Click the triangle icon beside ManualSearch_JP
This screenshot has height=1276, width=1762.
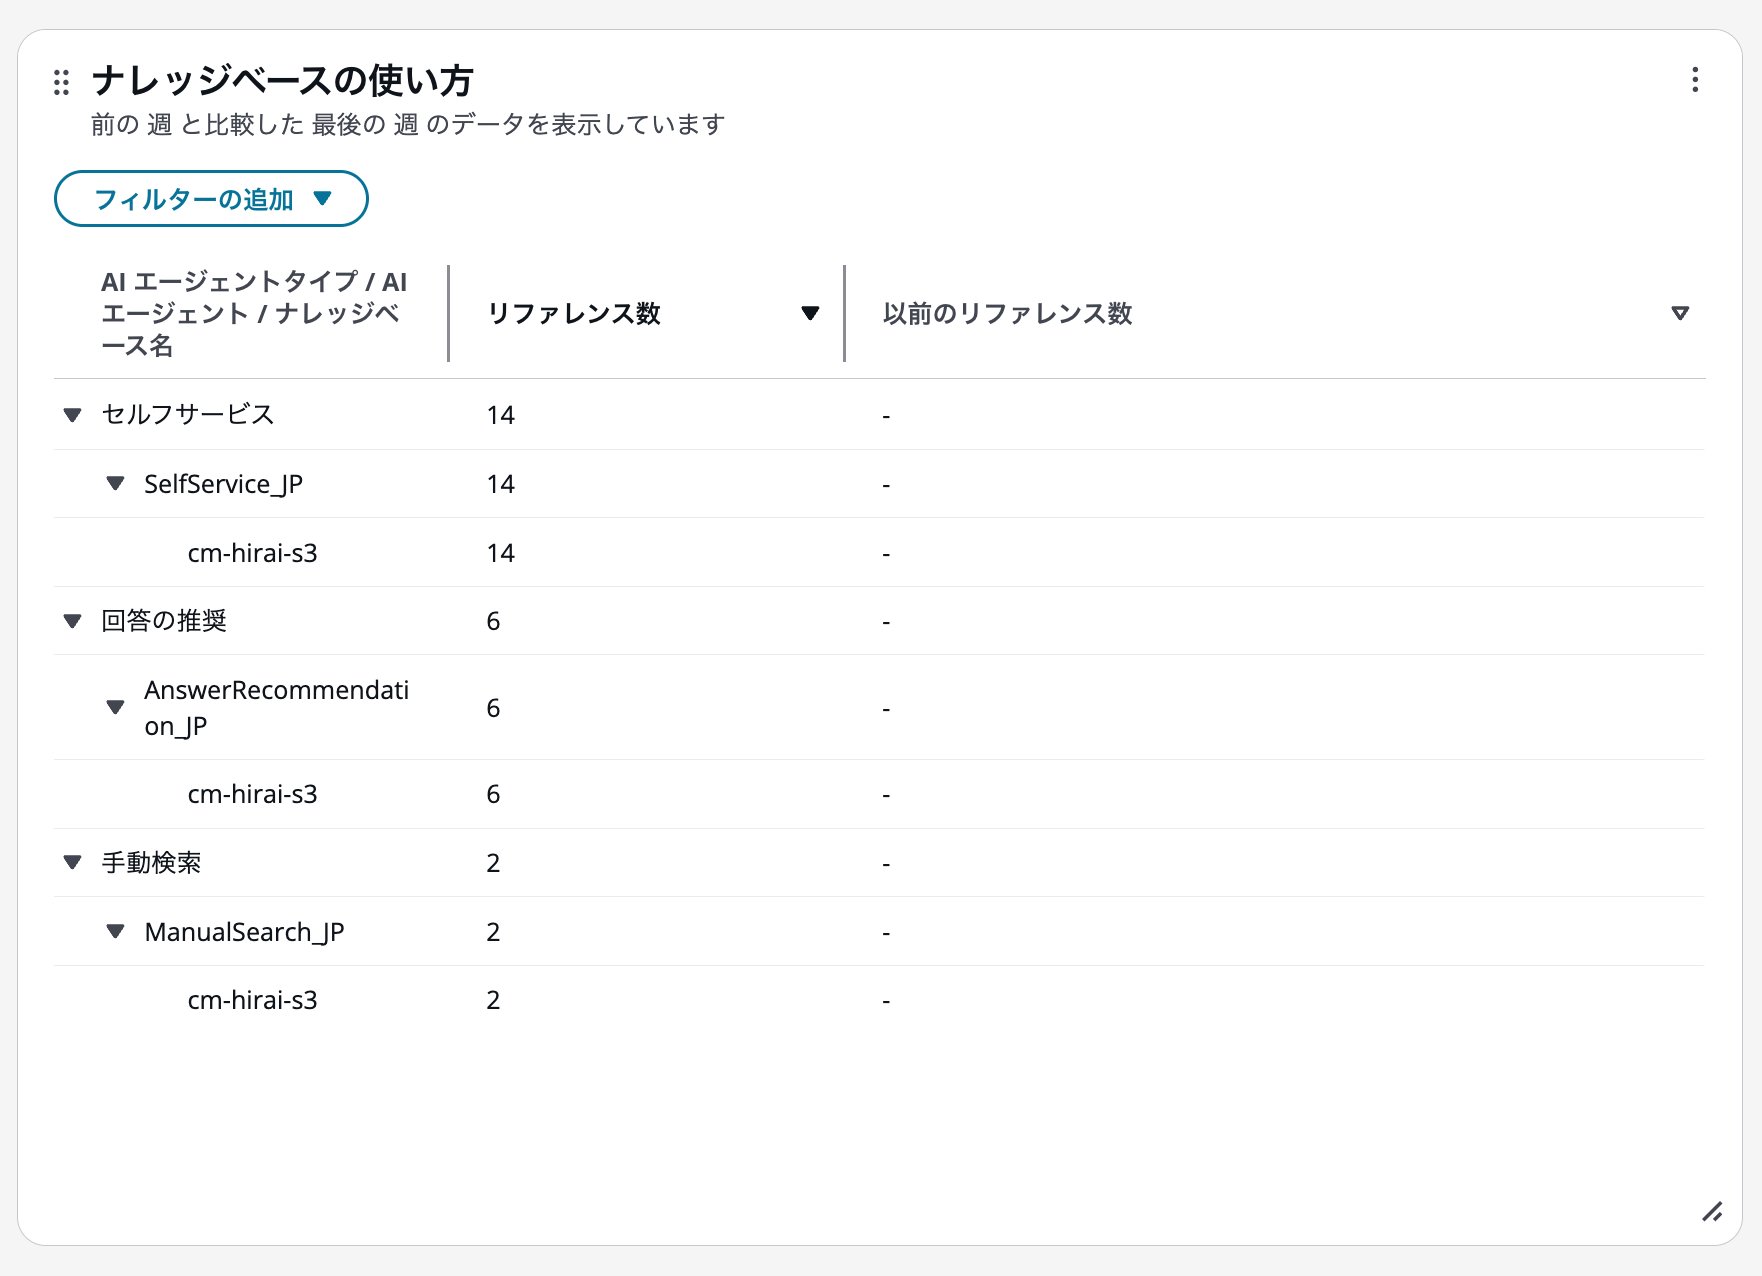[x=115, y=931]
